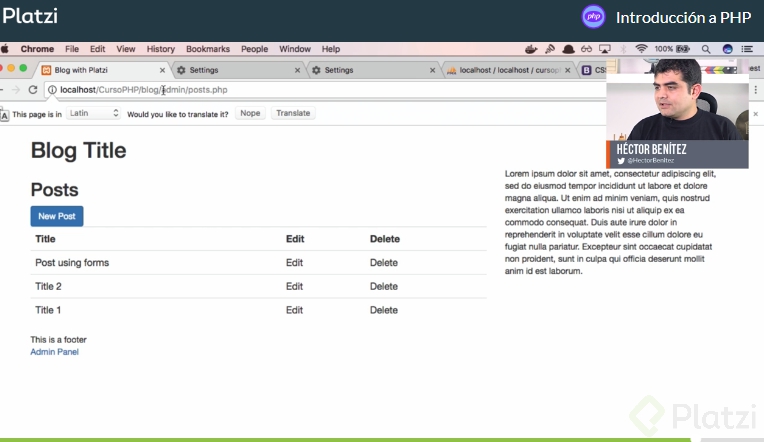Click the Nope button
This screenshot has height=442, width=764.
point(250,113)
